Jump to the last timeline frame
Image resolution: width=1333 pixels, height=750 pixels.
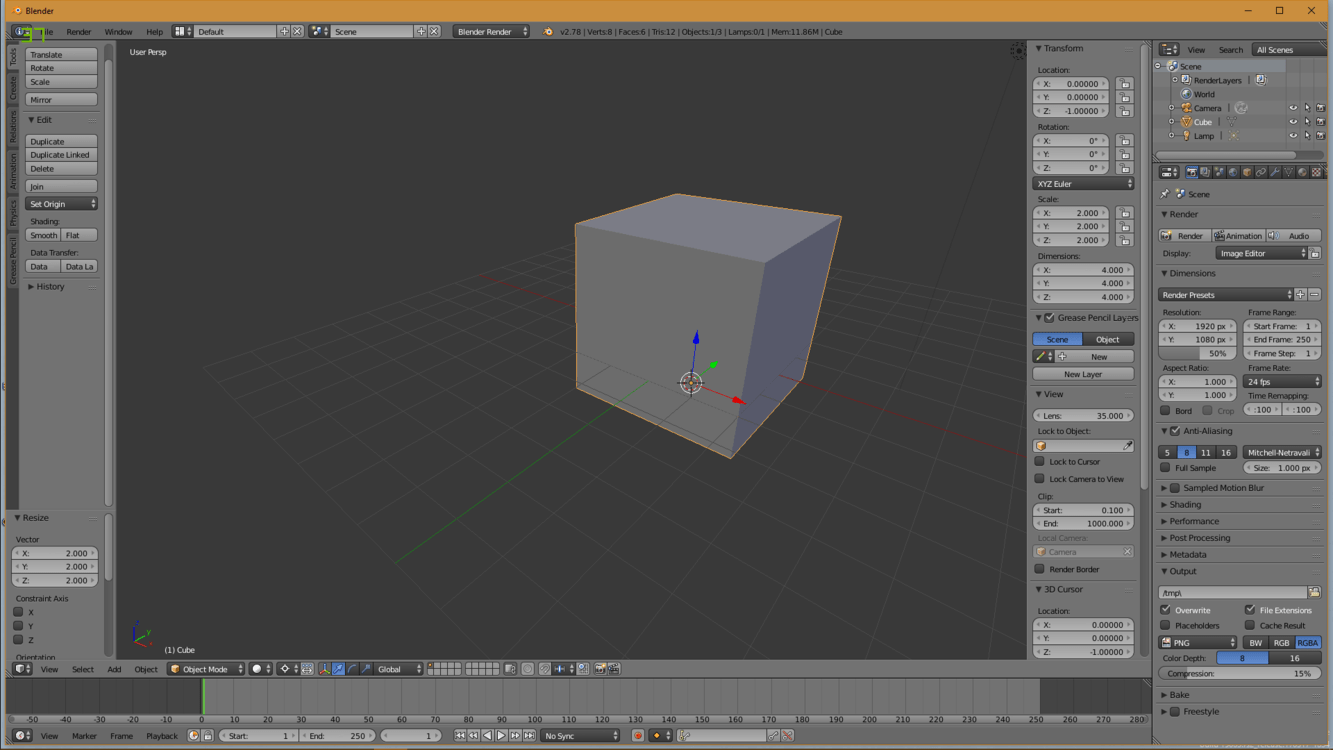pyautogui.click(x=529, y=736)
